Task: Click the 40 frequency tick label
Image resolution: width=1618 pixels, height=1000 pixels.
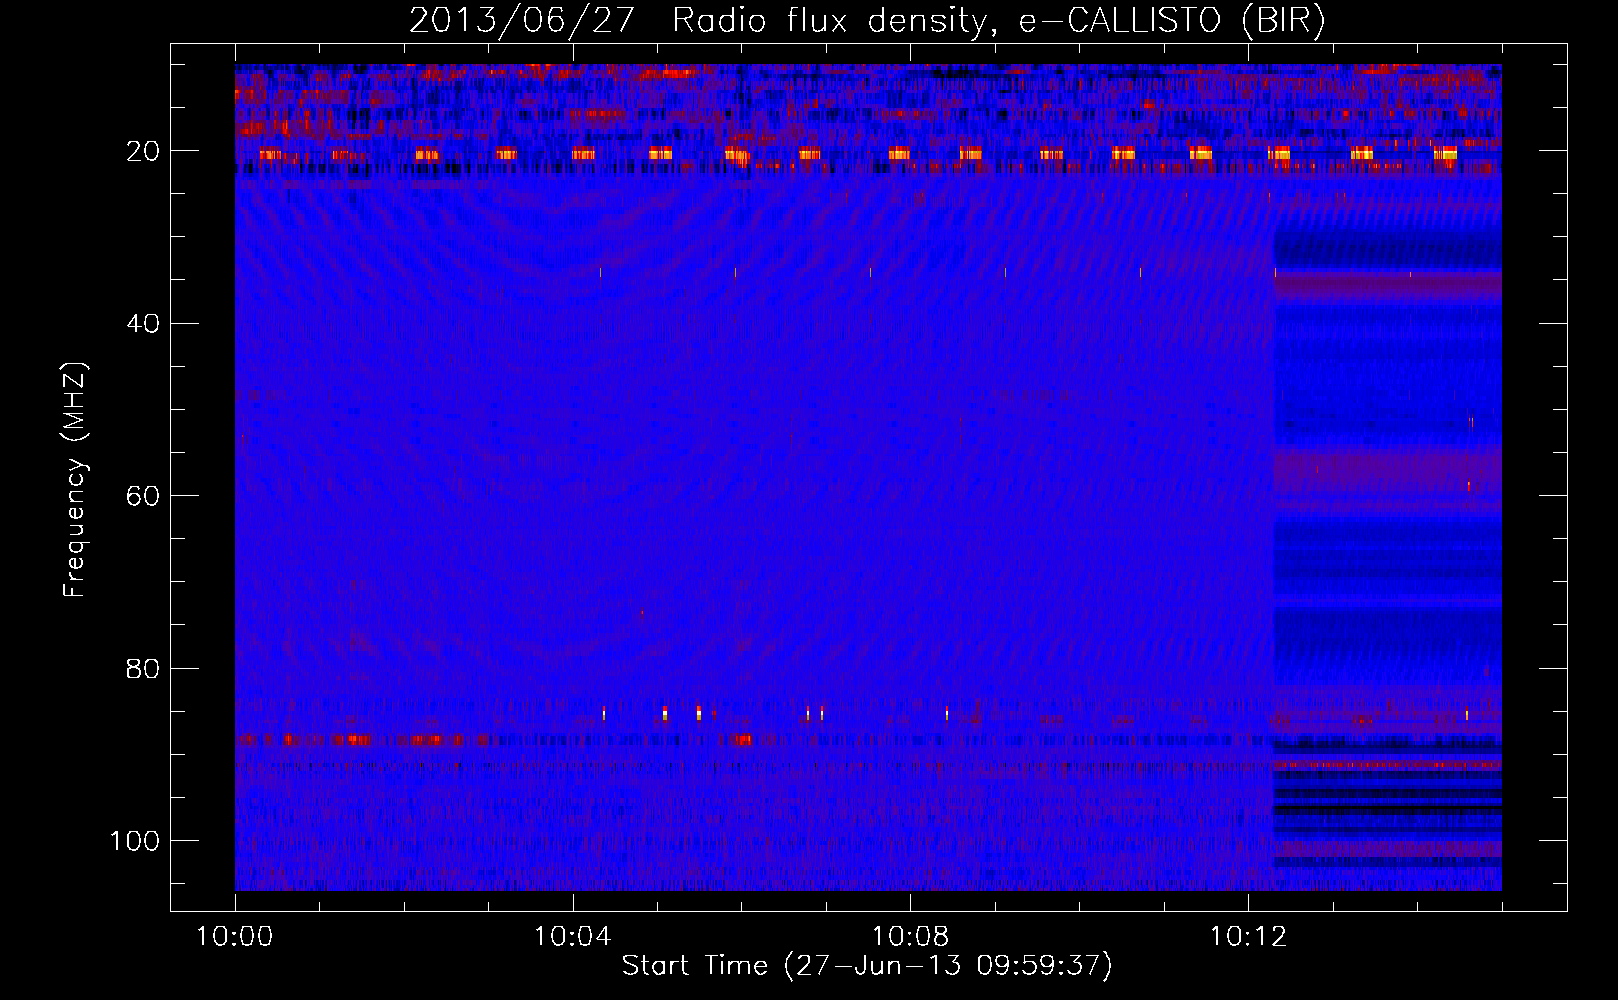Action: click(x=144, y=323)
